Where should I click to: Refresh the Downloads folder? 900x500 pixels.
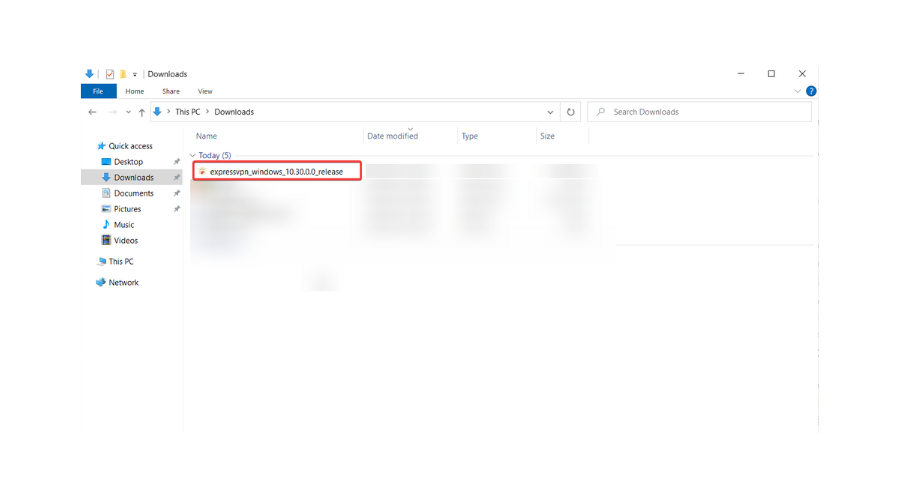coord(571,112)
